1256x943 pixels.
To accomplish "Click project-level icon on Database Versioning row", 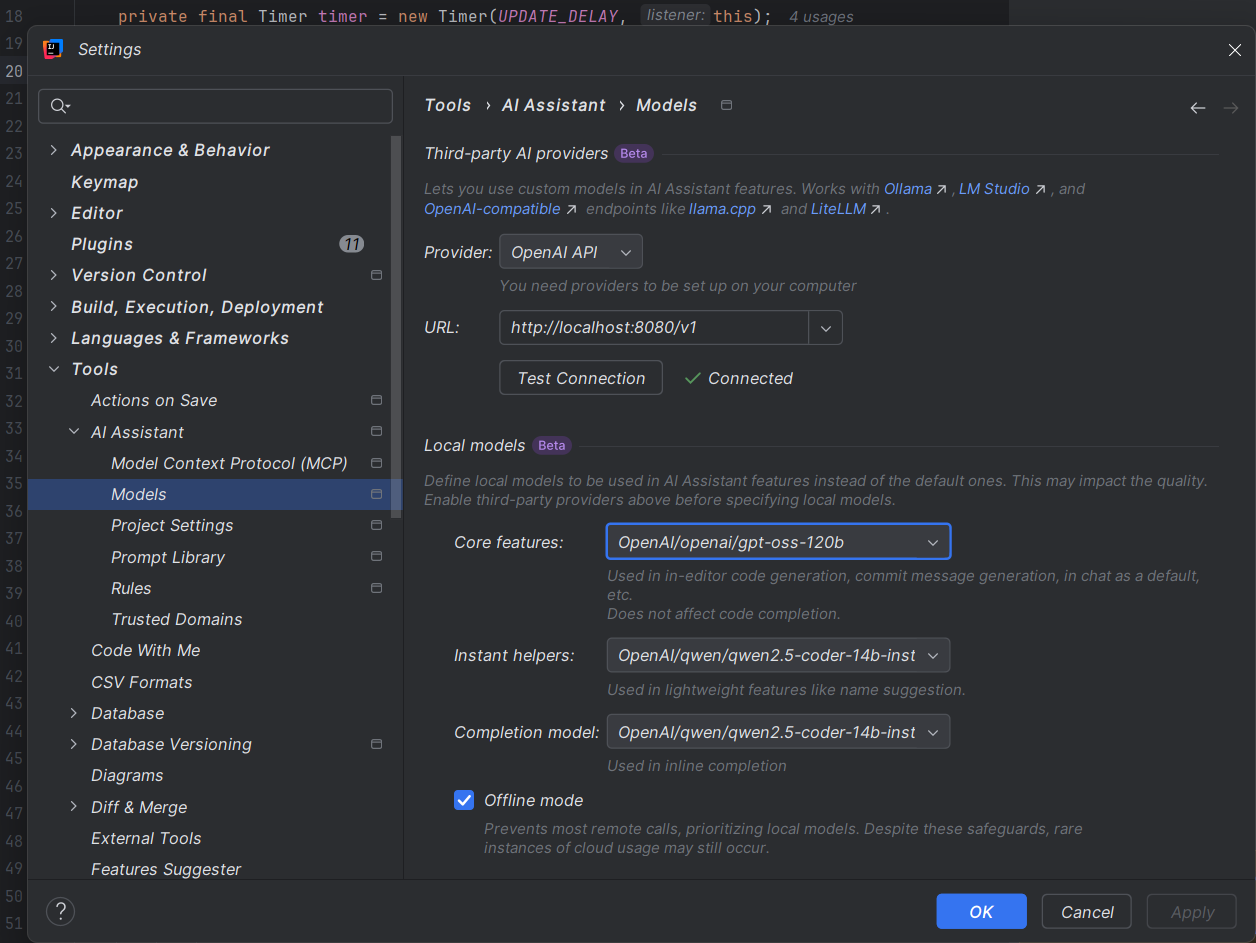I will click(x=377, y=744).
